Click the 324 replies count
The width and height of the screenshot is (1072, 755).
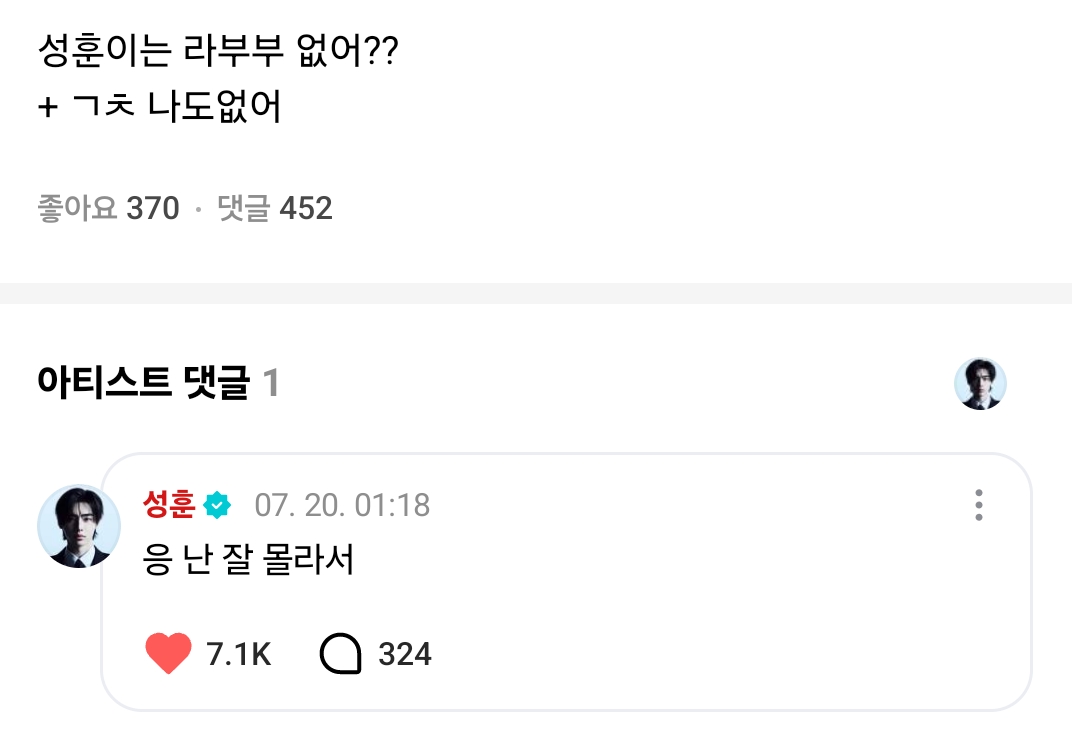[x=405, y=654]
